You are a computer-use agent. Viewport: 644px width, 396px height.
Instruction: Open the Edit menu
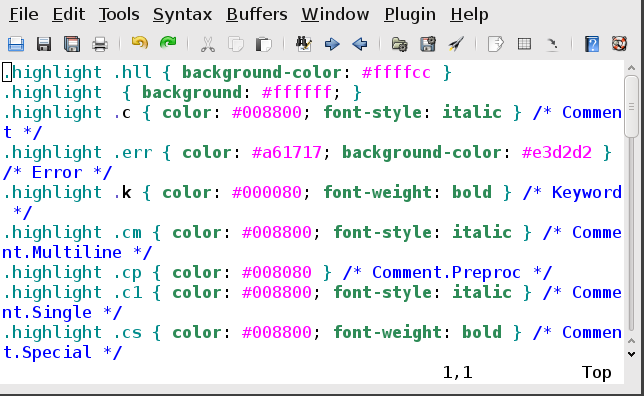click(x=69, y=15)
